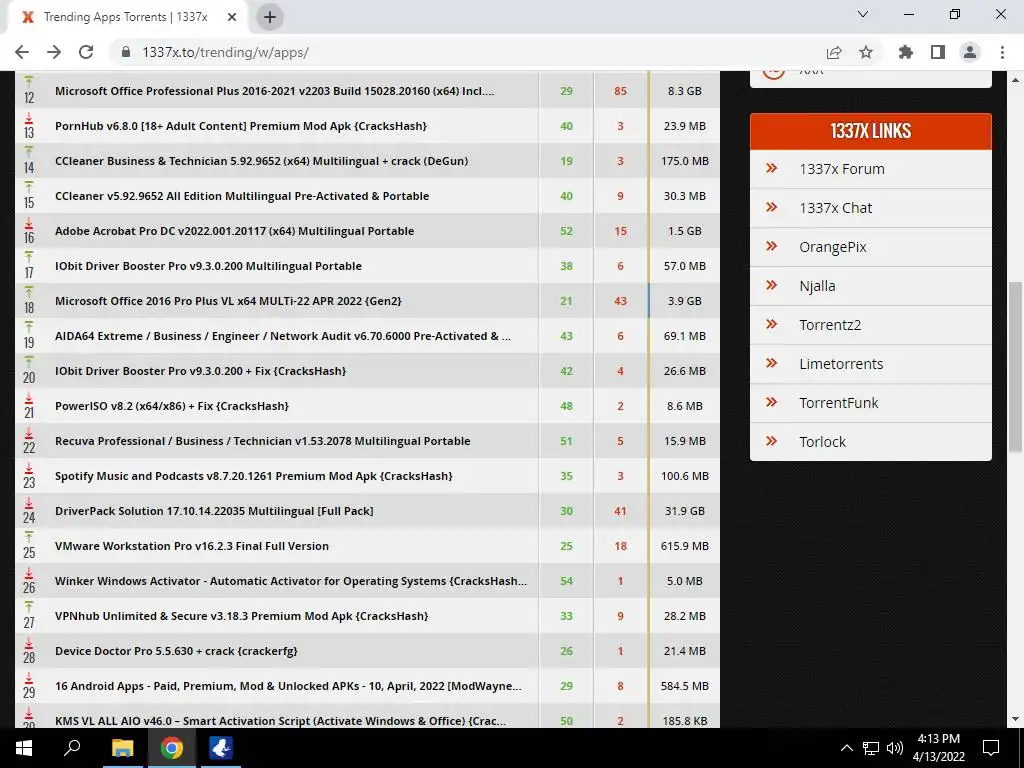1024x768 pixels.
Task: Close the Trending Apps Torrents tab
Action: pos(232,18)
